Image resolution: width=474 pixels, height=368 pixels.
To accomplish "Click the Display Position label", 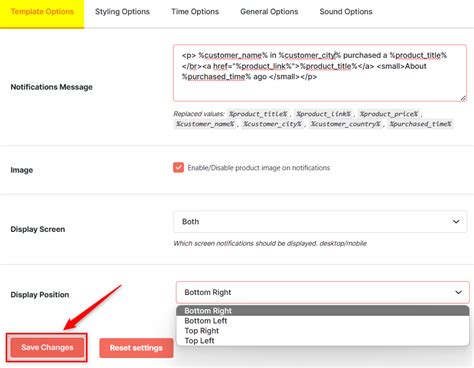I will 40,295.
